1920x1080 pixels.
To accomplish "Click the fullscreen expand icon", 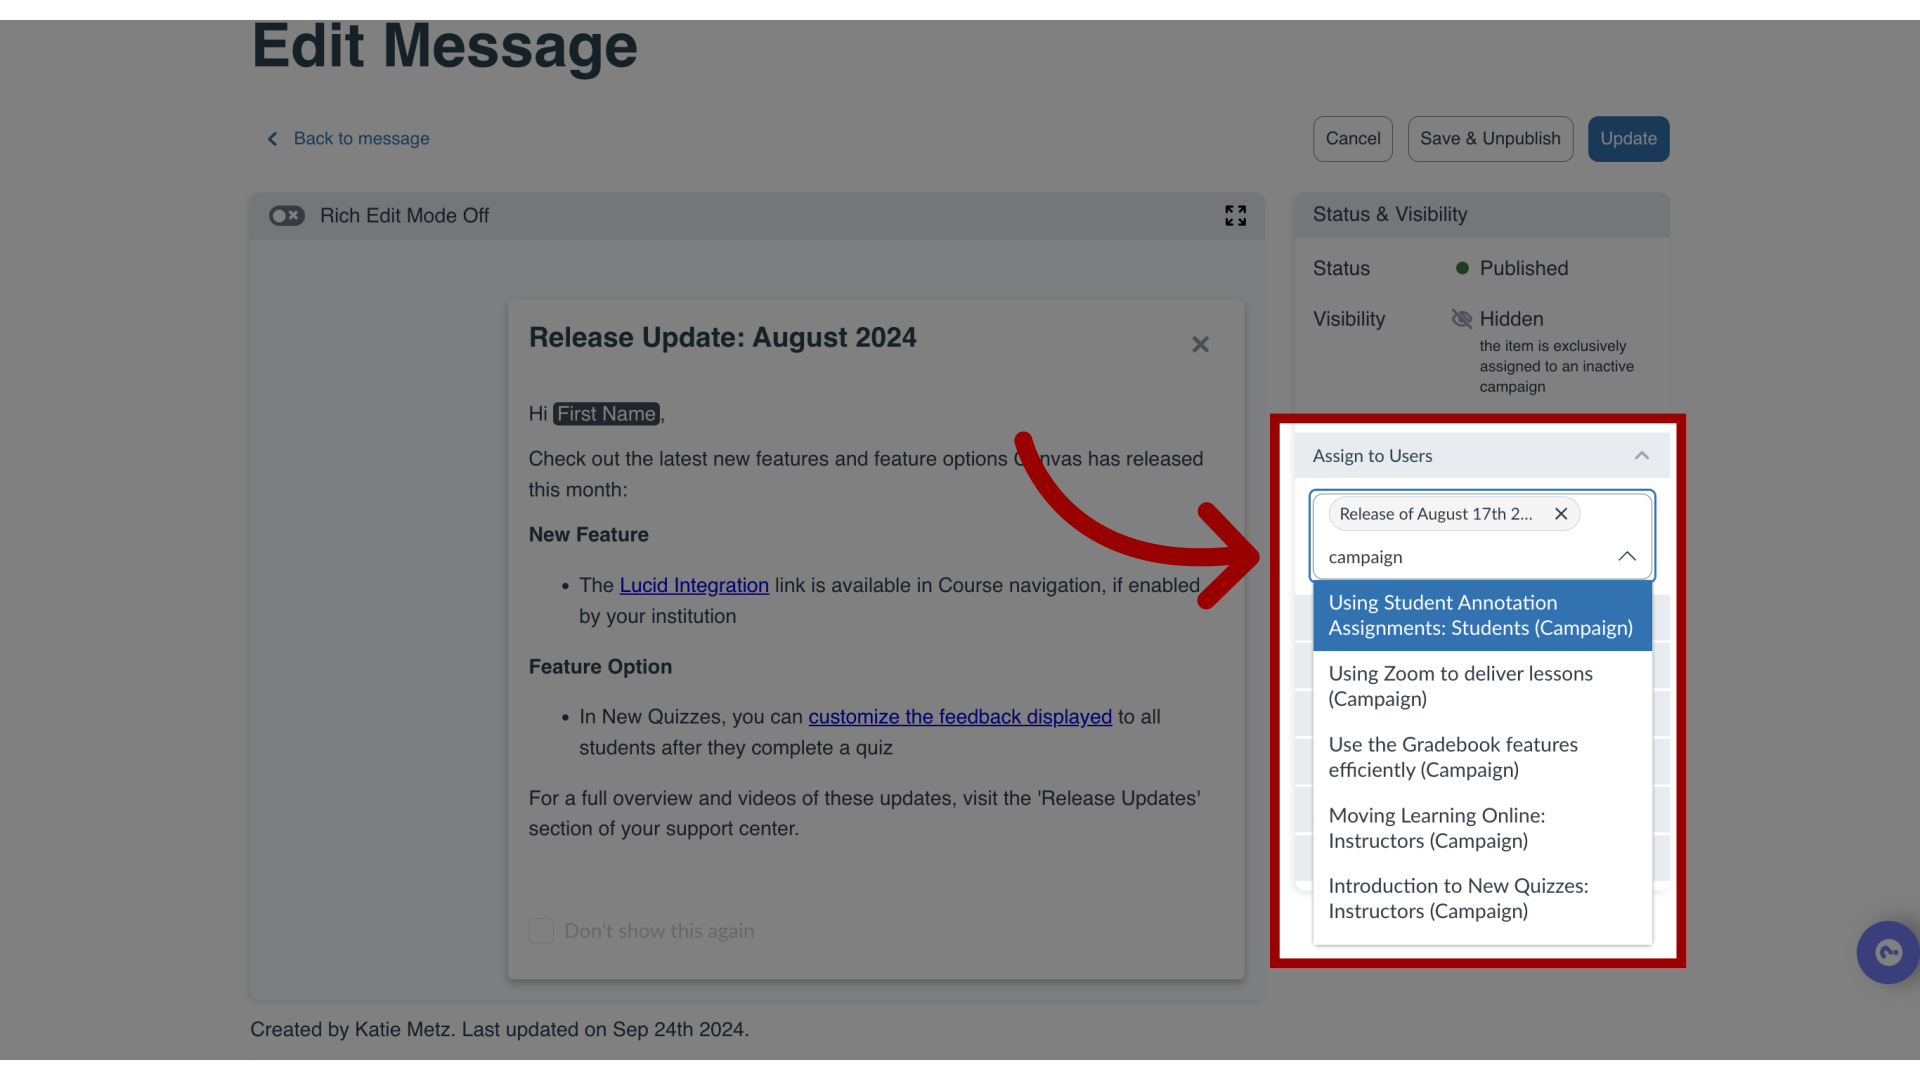I will coord(1236,215).
